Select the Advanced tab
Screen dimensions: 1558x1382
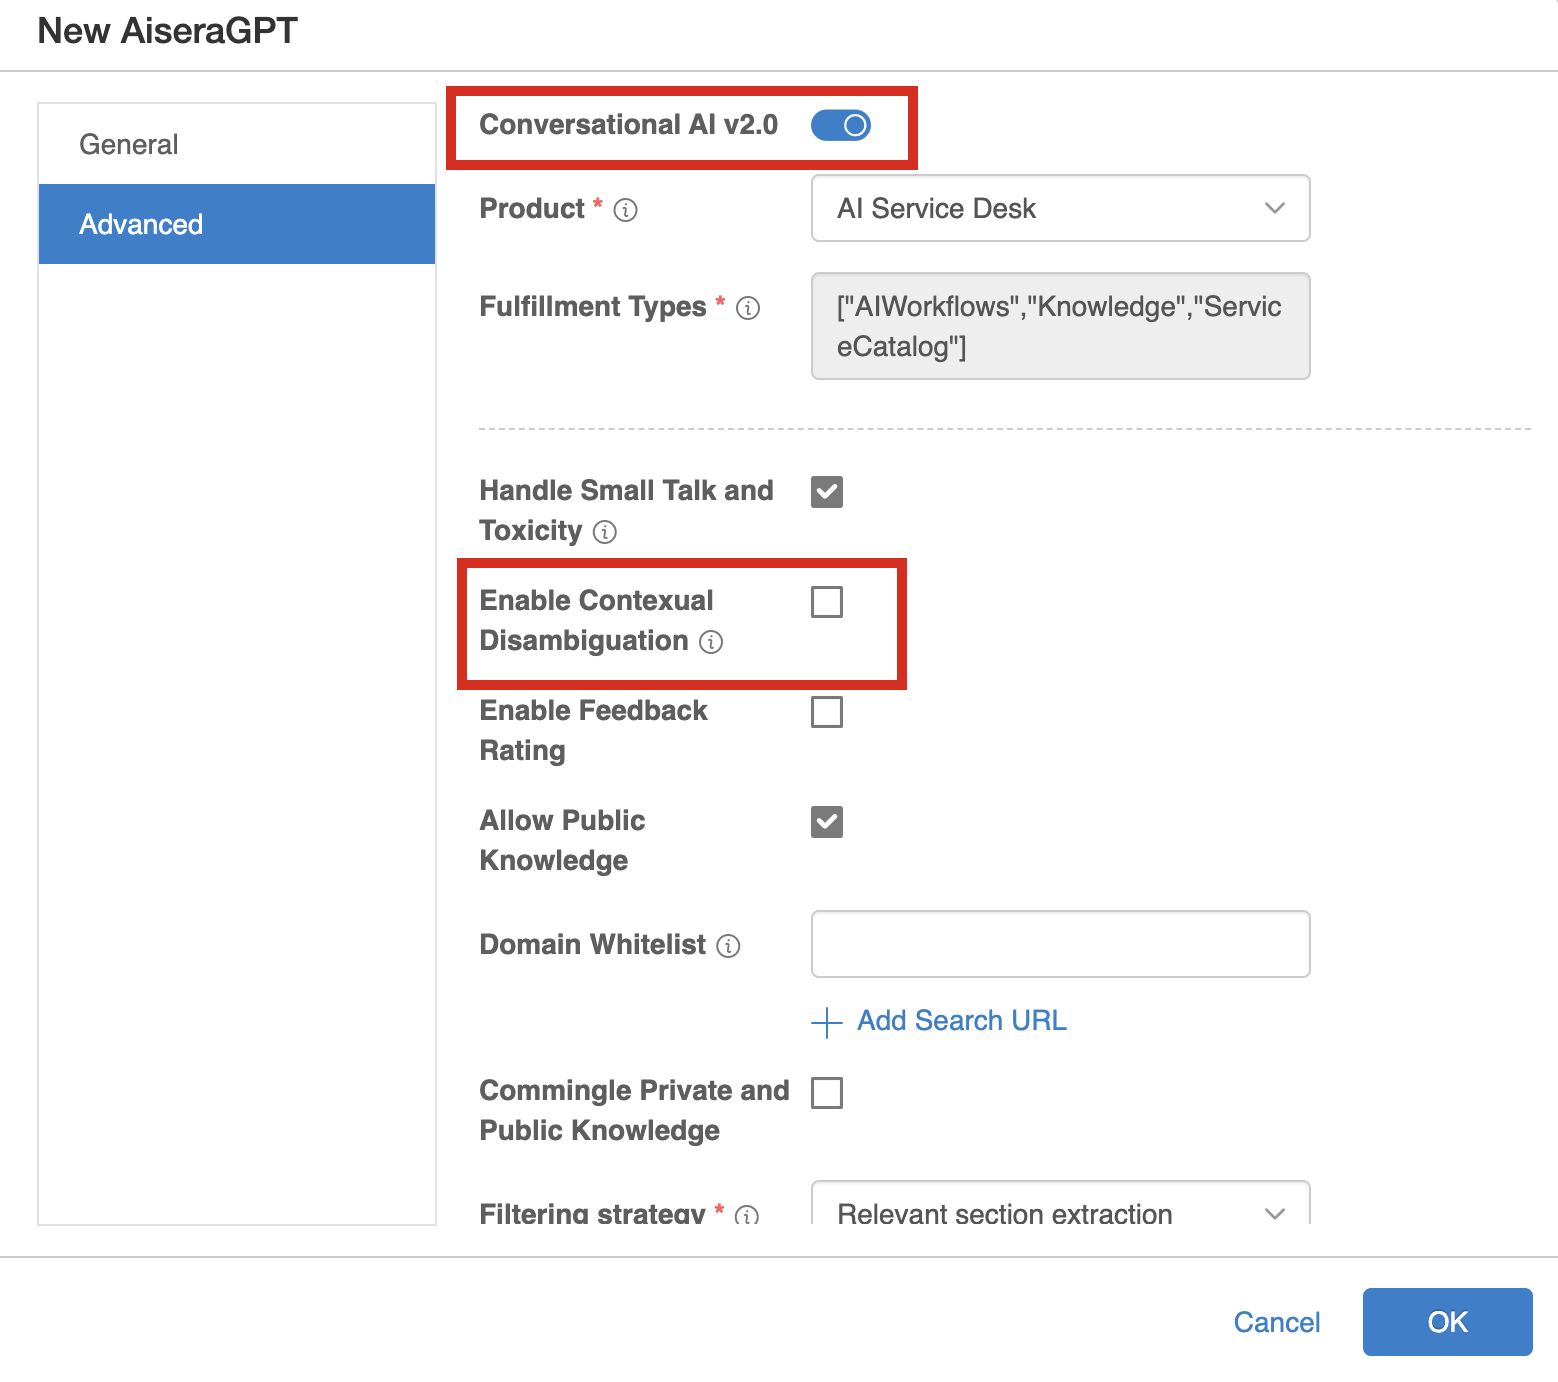tap(237, 224)
